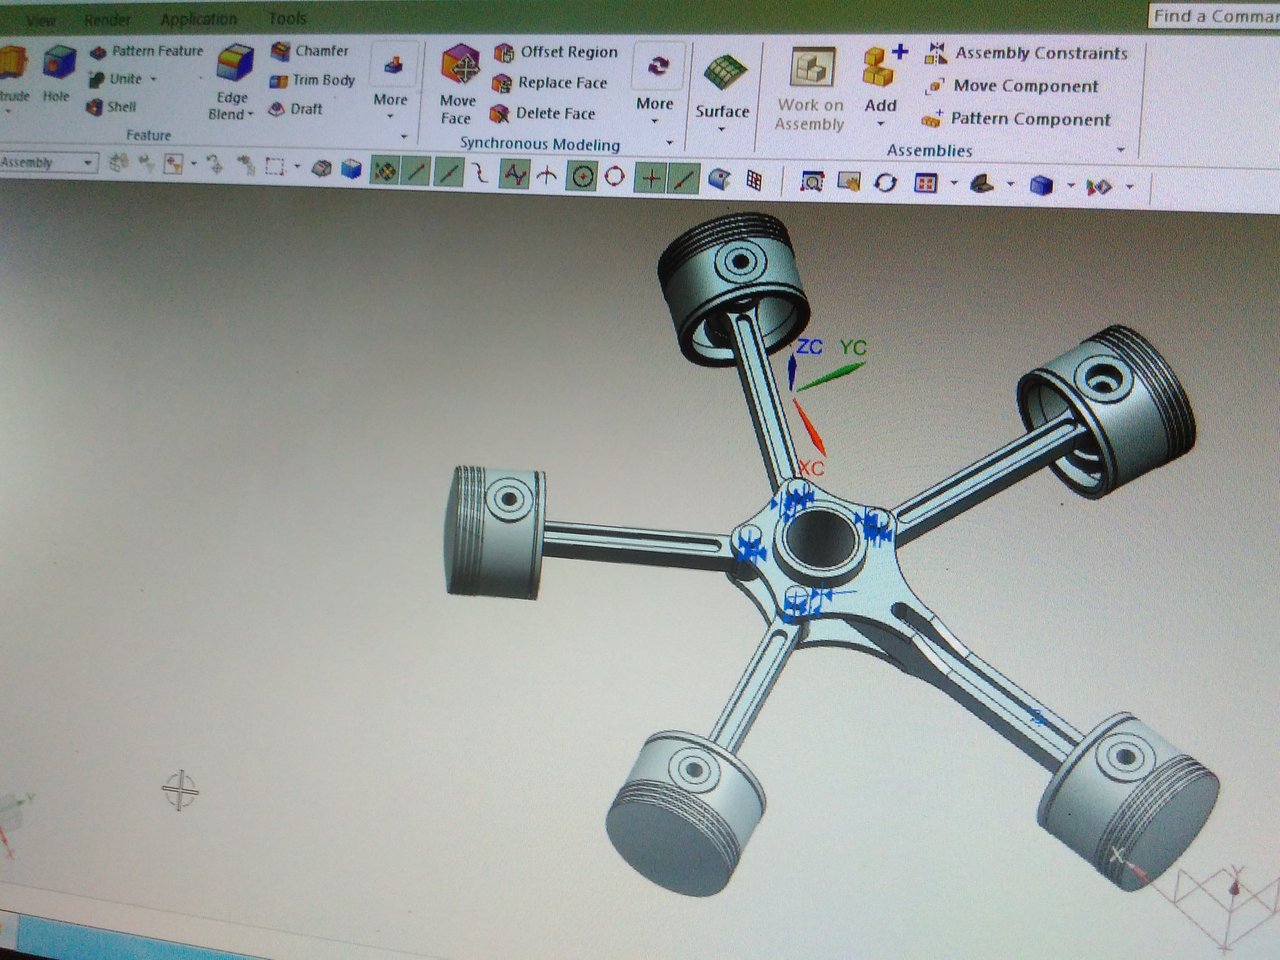This screenshot has width=1280, height=960.
Task: Expand the Surface dropdown arrow
Action: [x=722, y=128]
